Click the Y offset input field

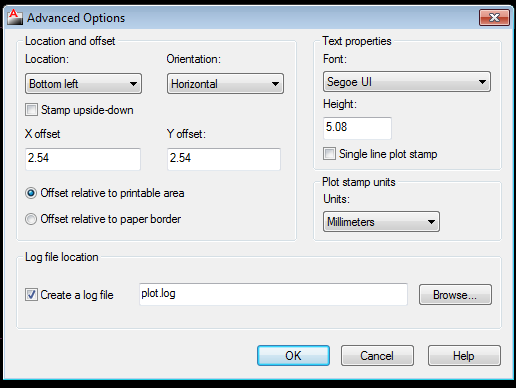[x=224, y=159]
